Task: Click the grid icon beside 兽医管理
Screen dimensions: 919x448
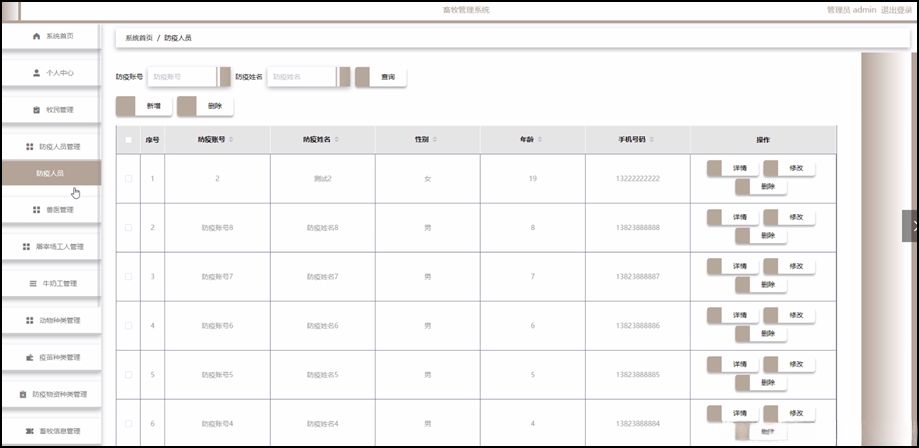Action: 36,210
